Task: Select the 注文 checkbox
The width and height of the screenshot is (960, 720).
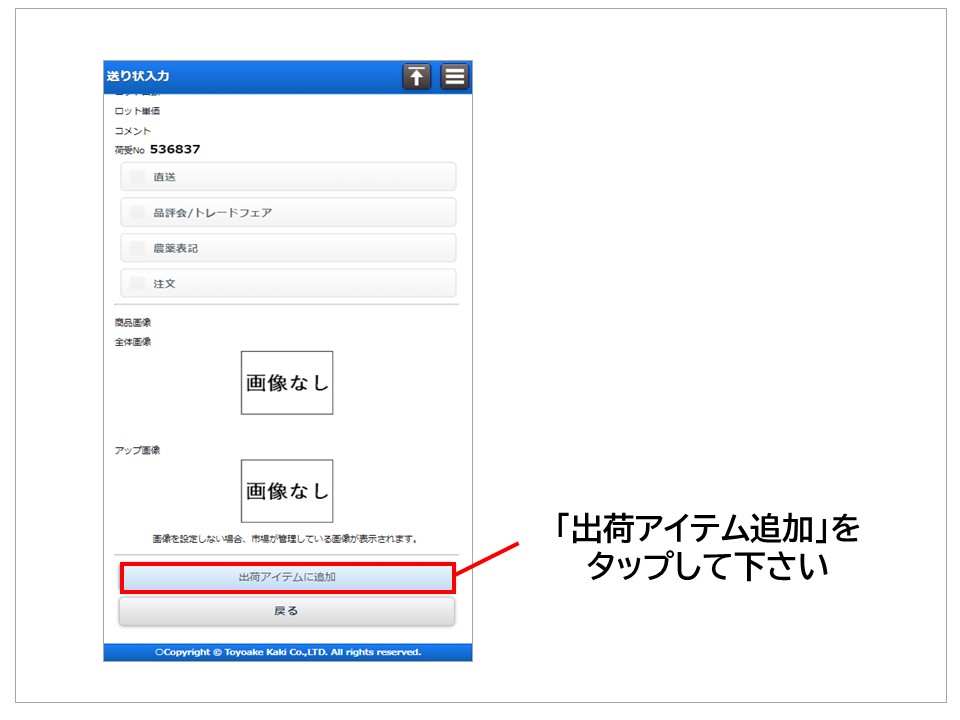Action: click(138, 284)
